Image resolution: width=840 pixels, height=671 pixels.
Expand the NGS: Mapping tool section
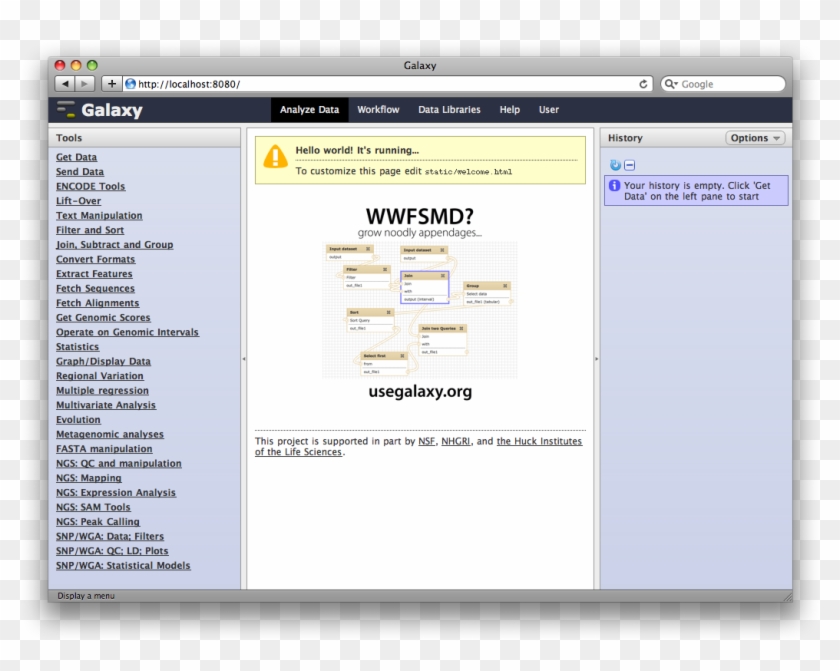click(89, 478)
